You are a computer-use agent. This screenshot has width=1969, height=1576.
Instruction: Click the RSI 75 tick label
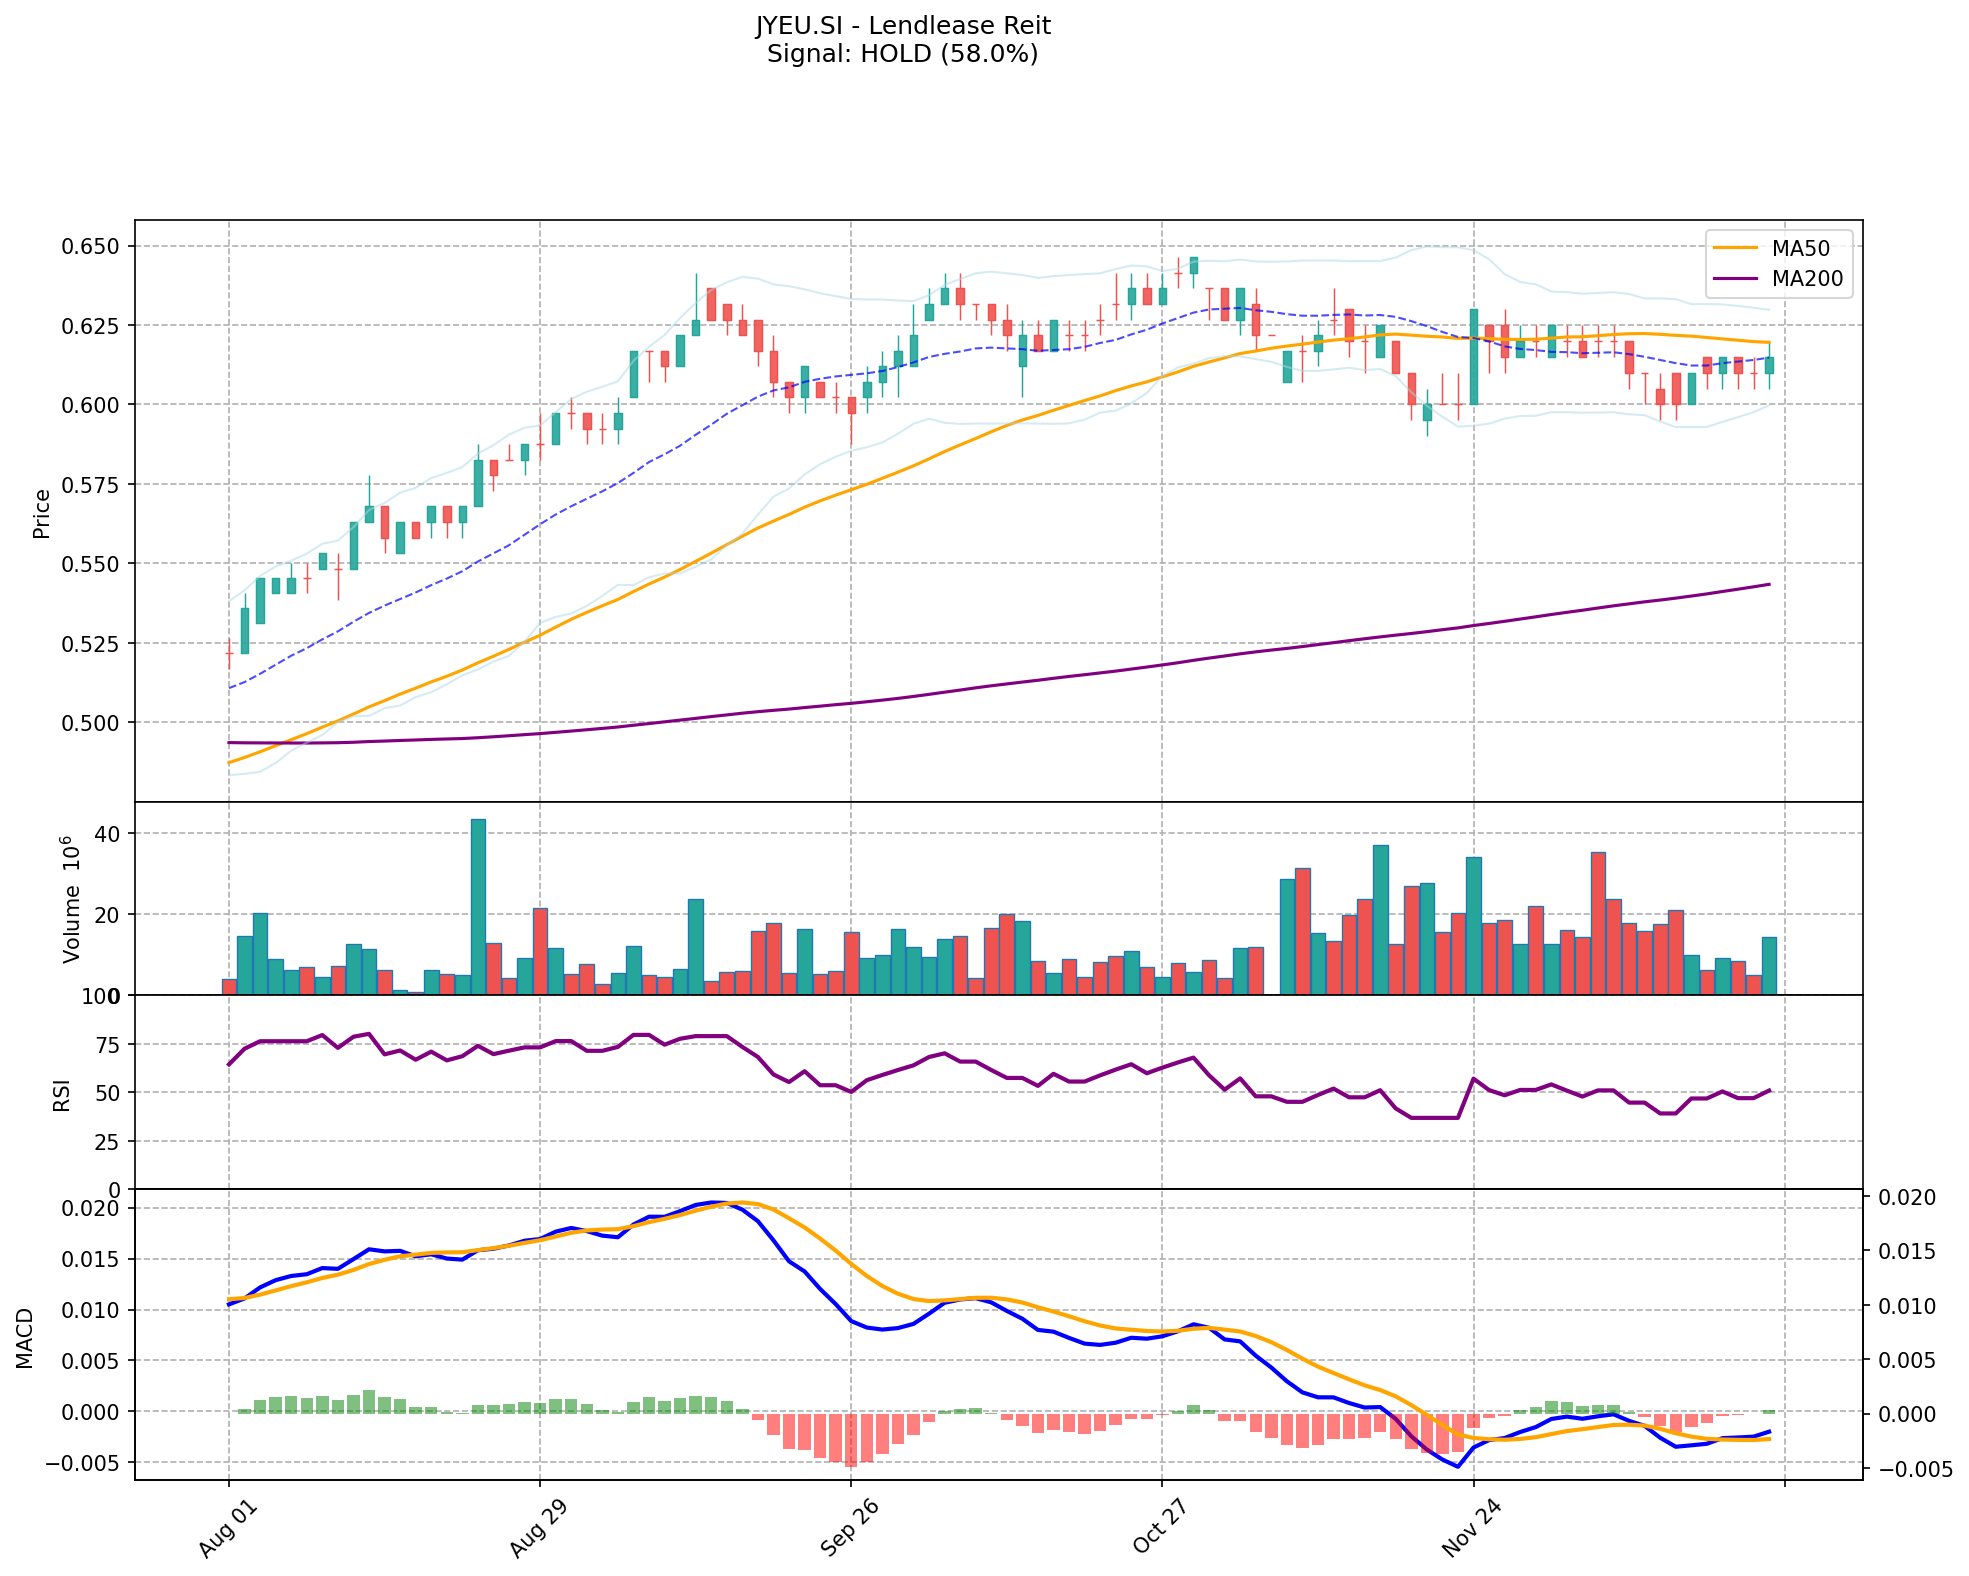click(x=106, y=1045)
